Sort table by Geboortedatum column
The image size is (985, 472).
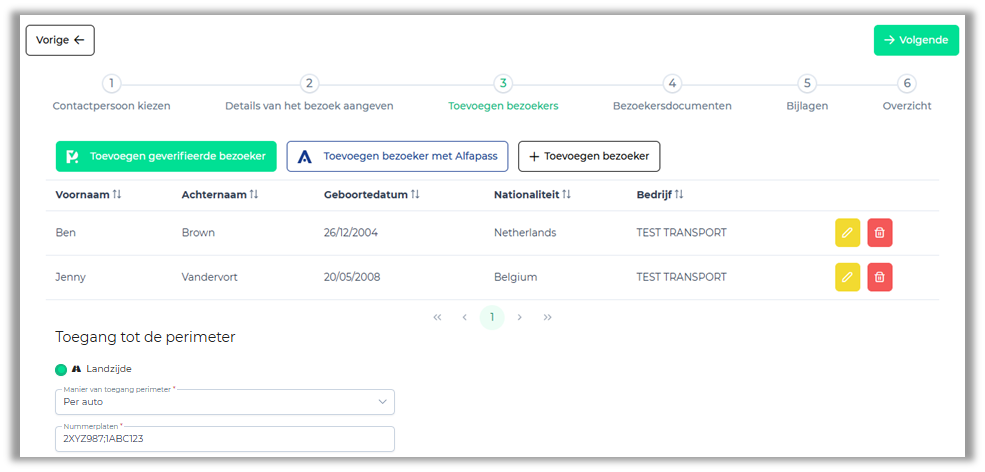coord(415,195)
